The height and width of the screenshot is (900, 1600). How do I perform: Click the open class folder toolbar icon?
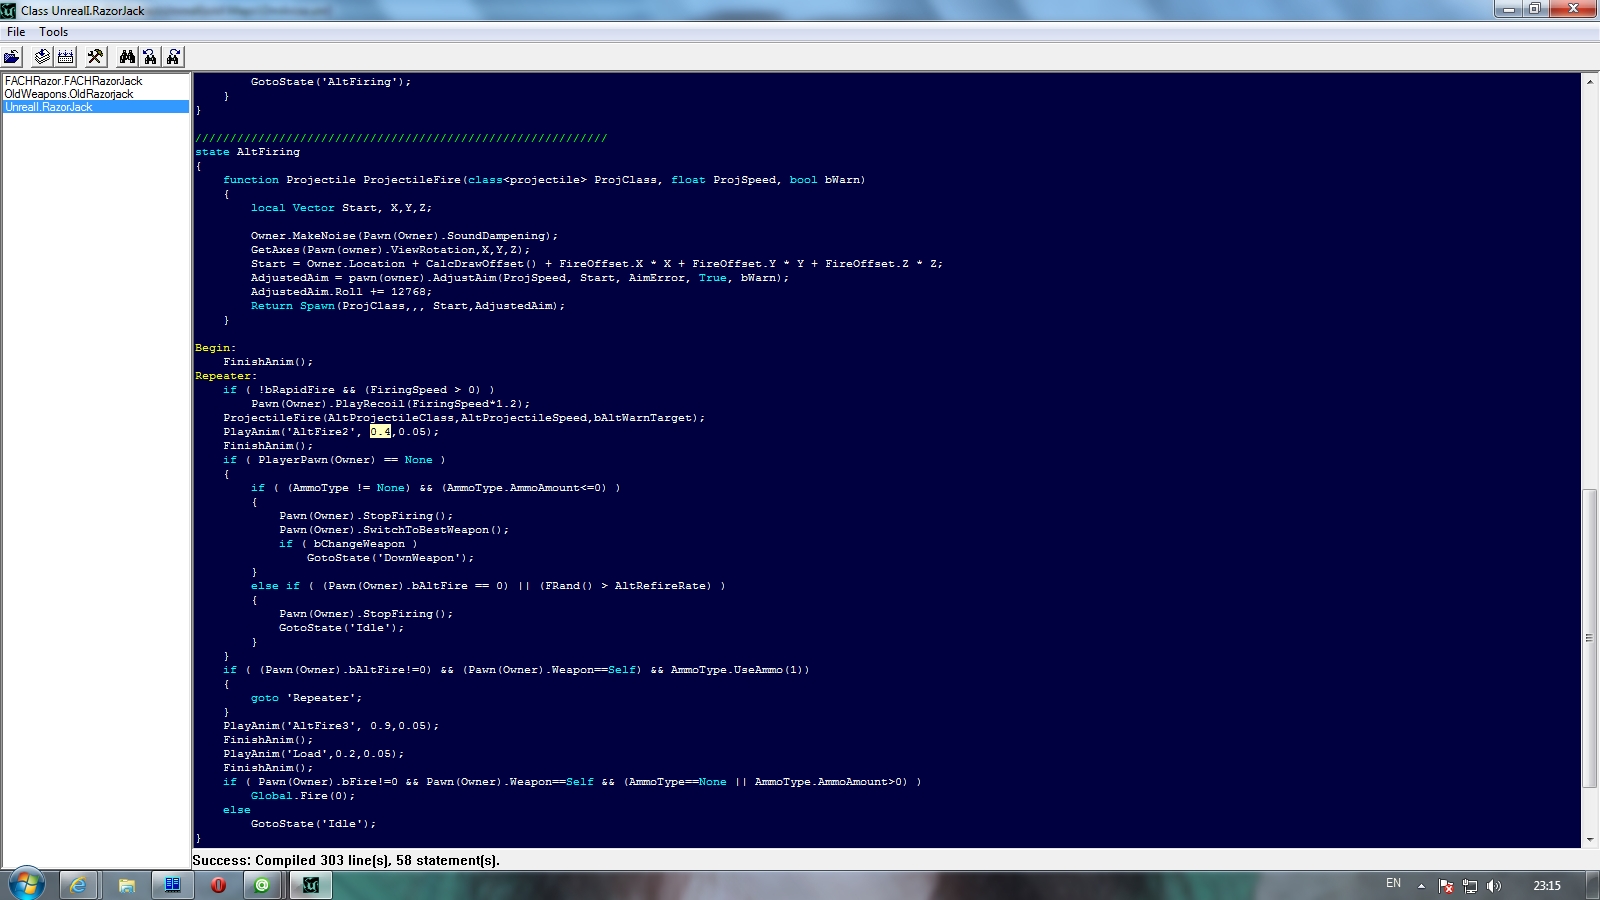[12, 57]
